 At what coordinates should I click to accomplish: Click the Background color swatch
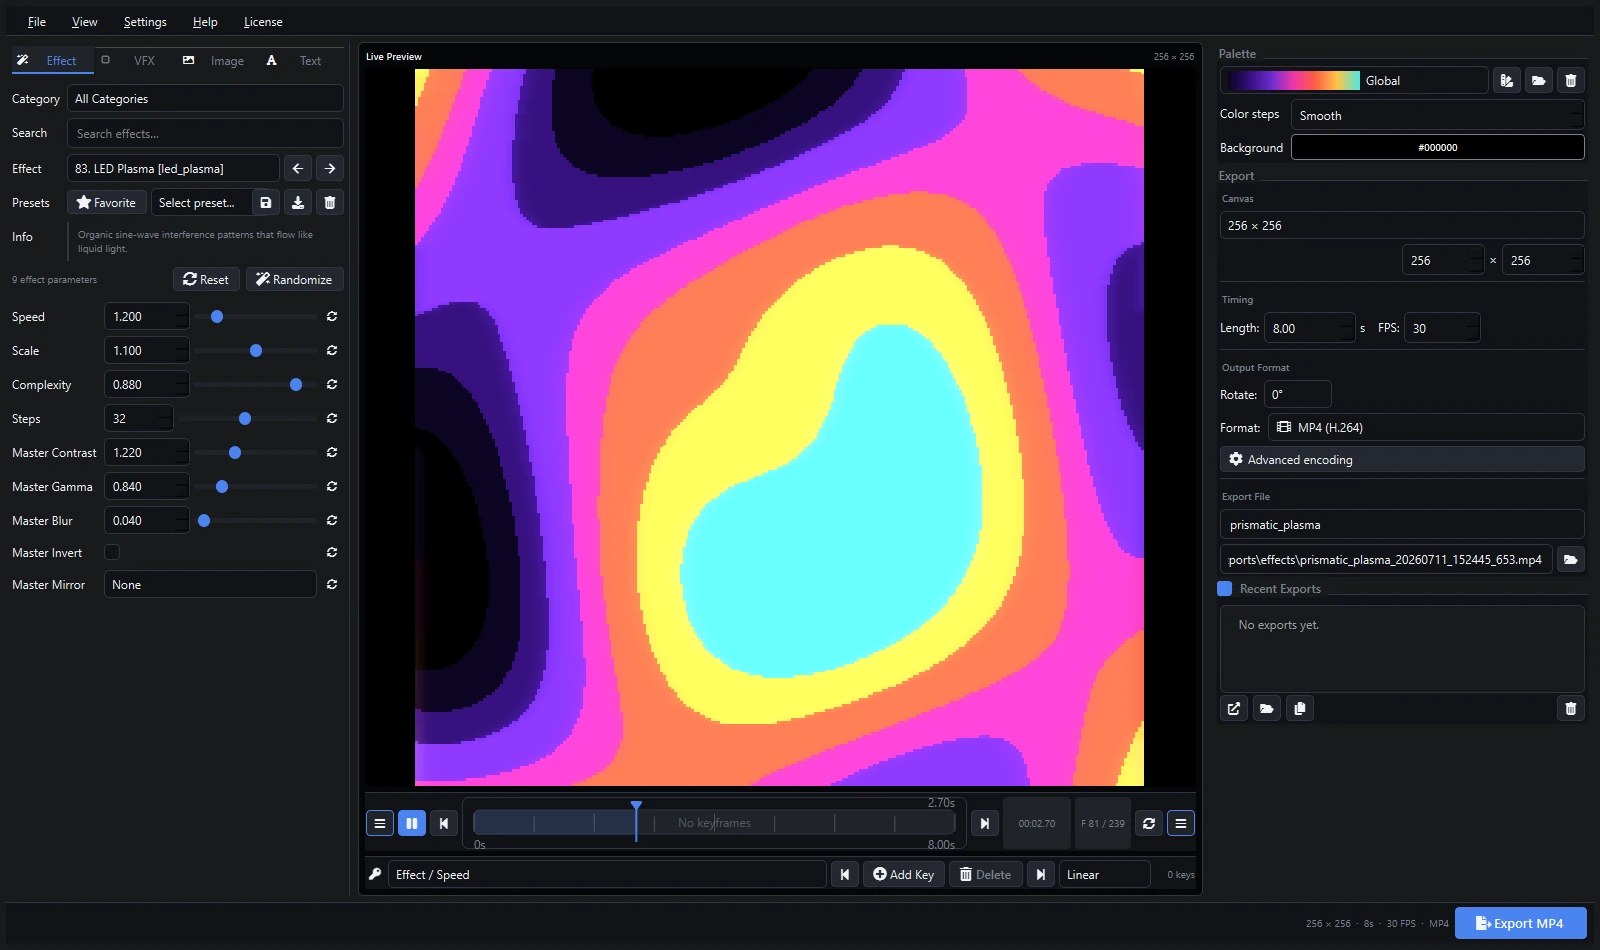coord(1438,147)
